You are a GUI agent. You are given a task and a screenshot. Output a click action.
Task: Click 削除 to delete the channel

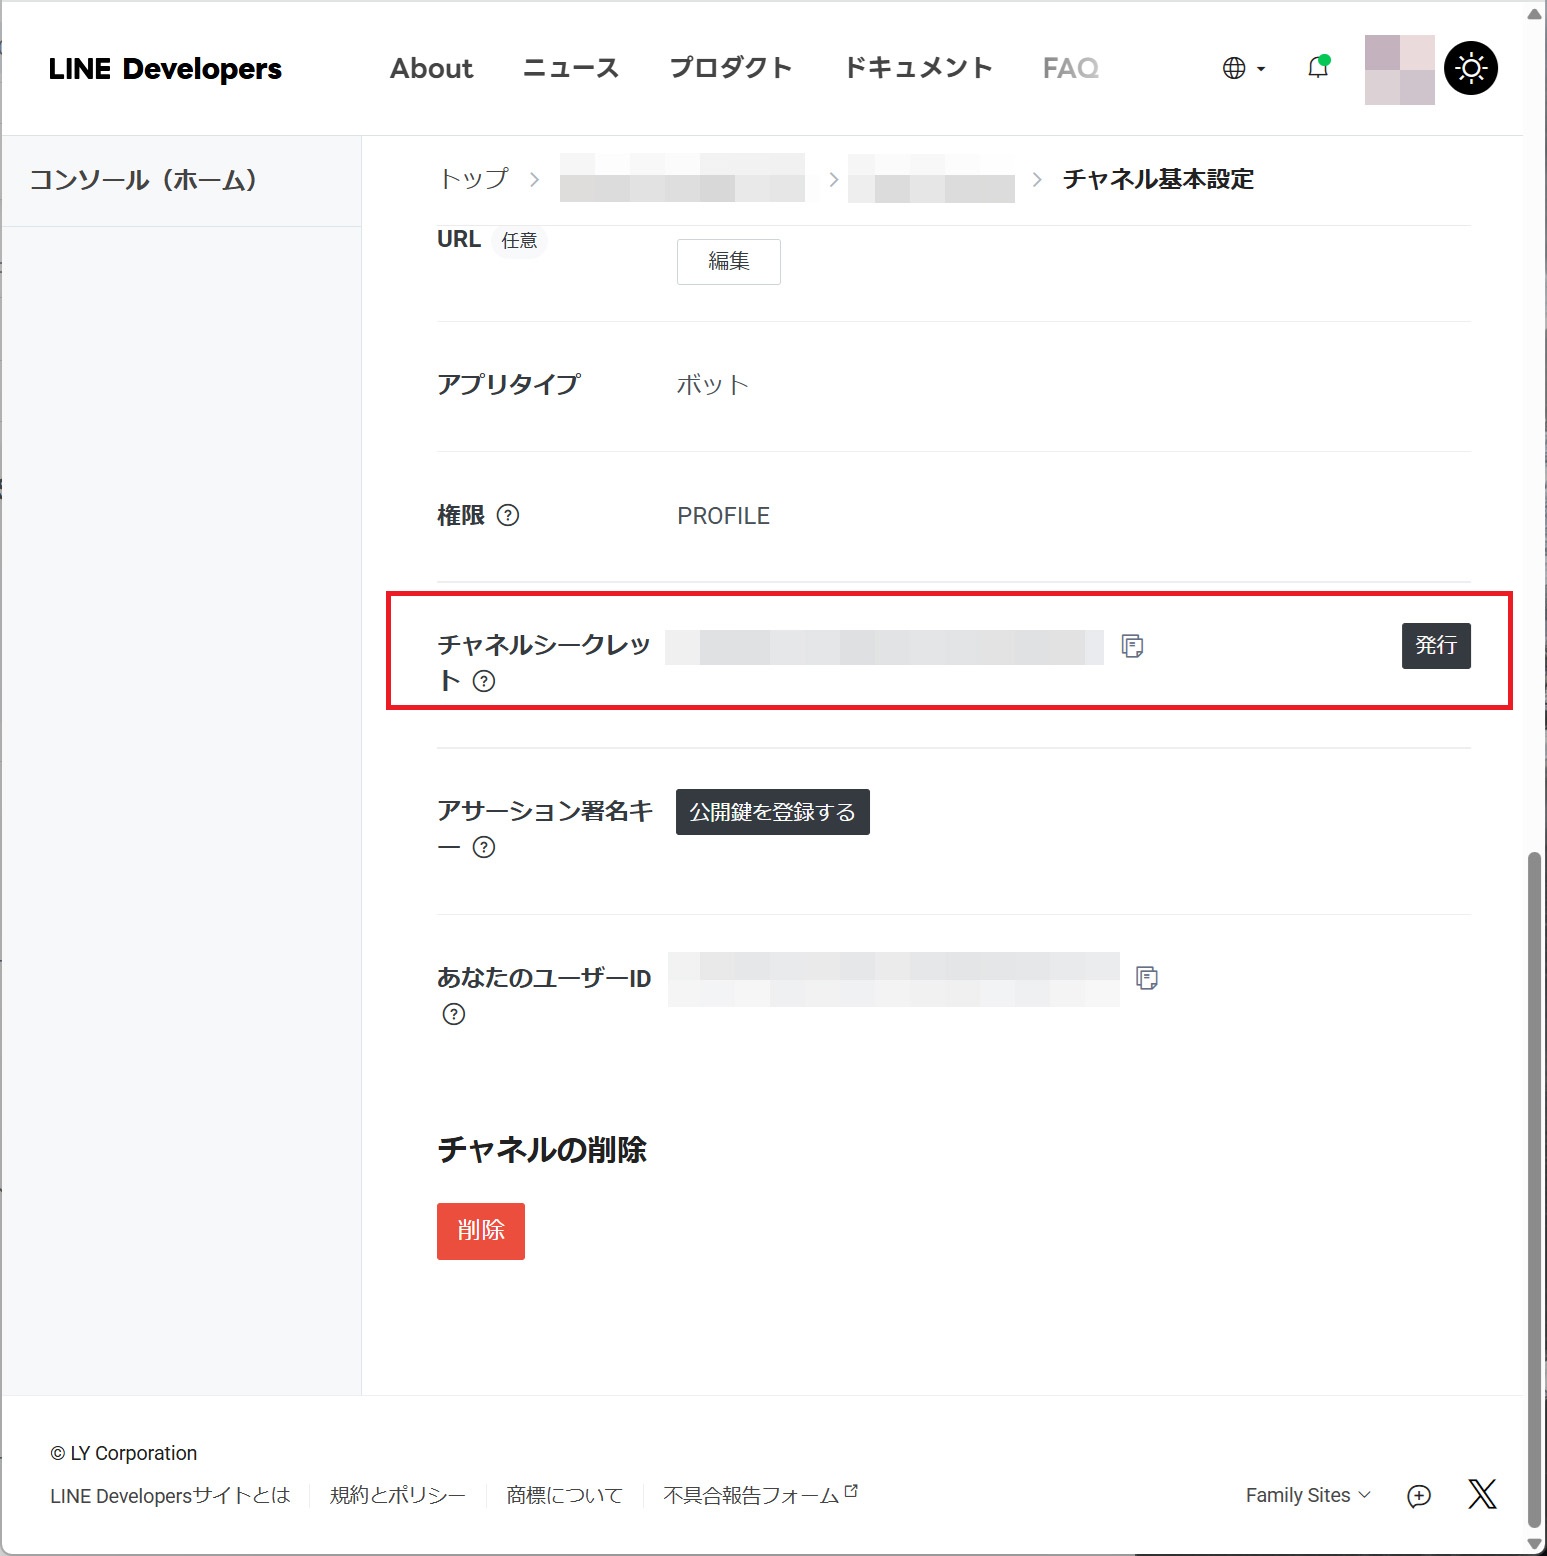(x=480, y=1231)
